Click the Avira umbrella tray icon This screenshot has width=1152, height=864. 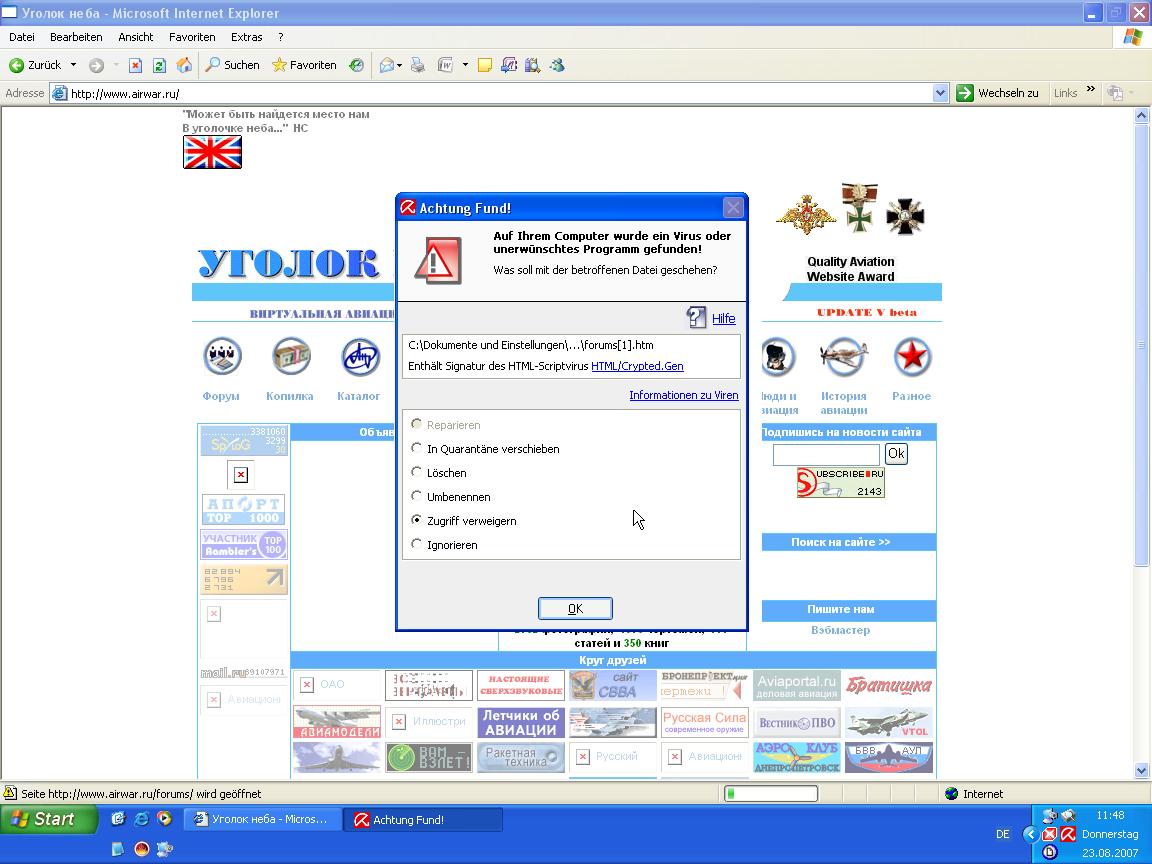(1068, 834)
